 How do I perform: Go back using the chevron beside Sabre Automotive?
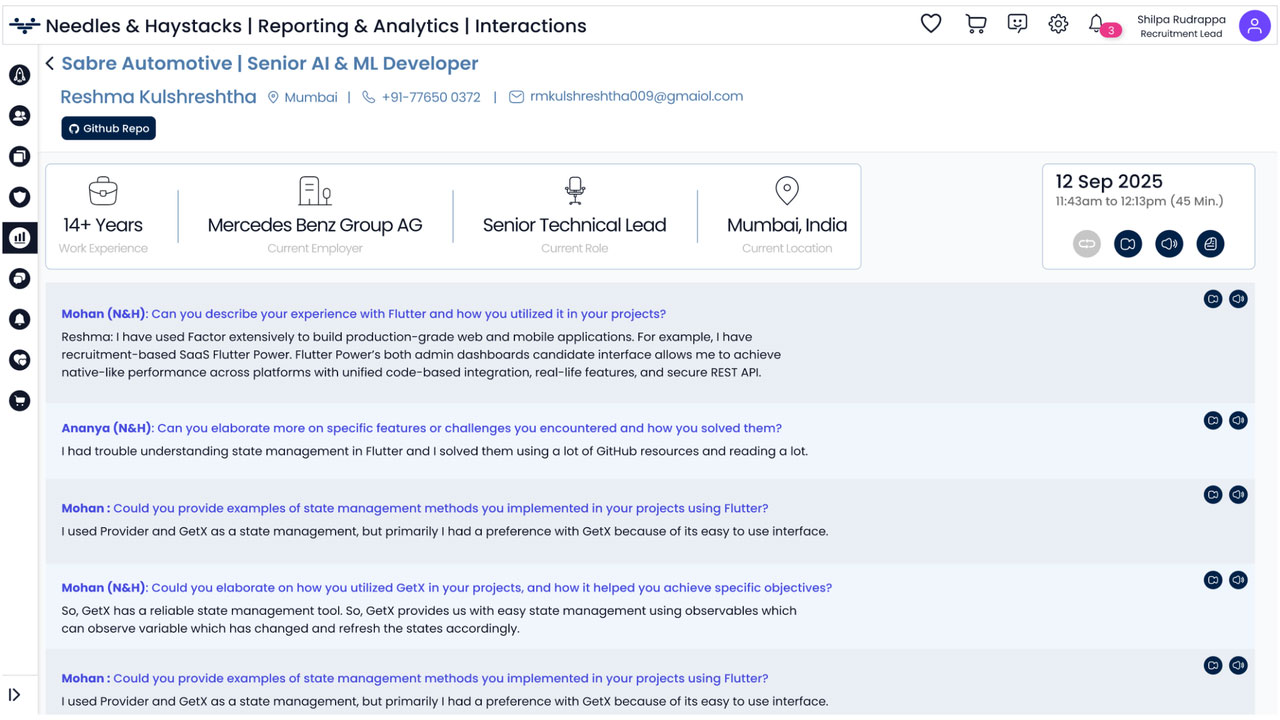click(50, 64)
